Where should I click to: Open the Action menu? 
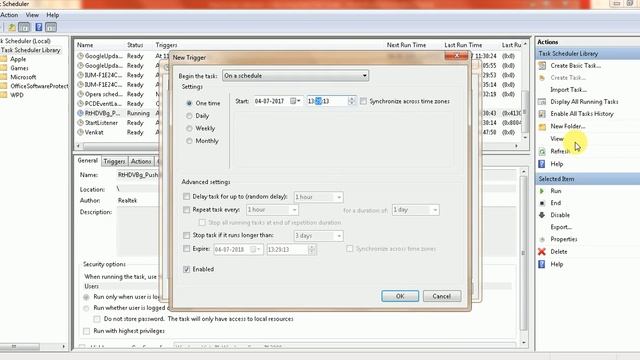9,15
